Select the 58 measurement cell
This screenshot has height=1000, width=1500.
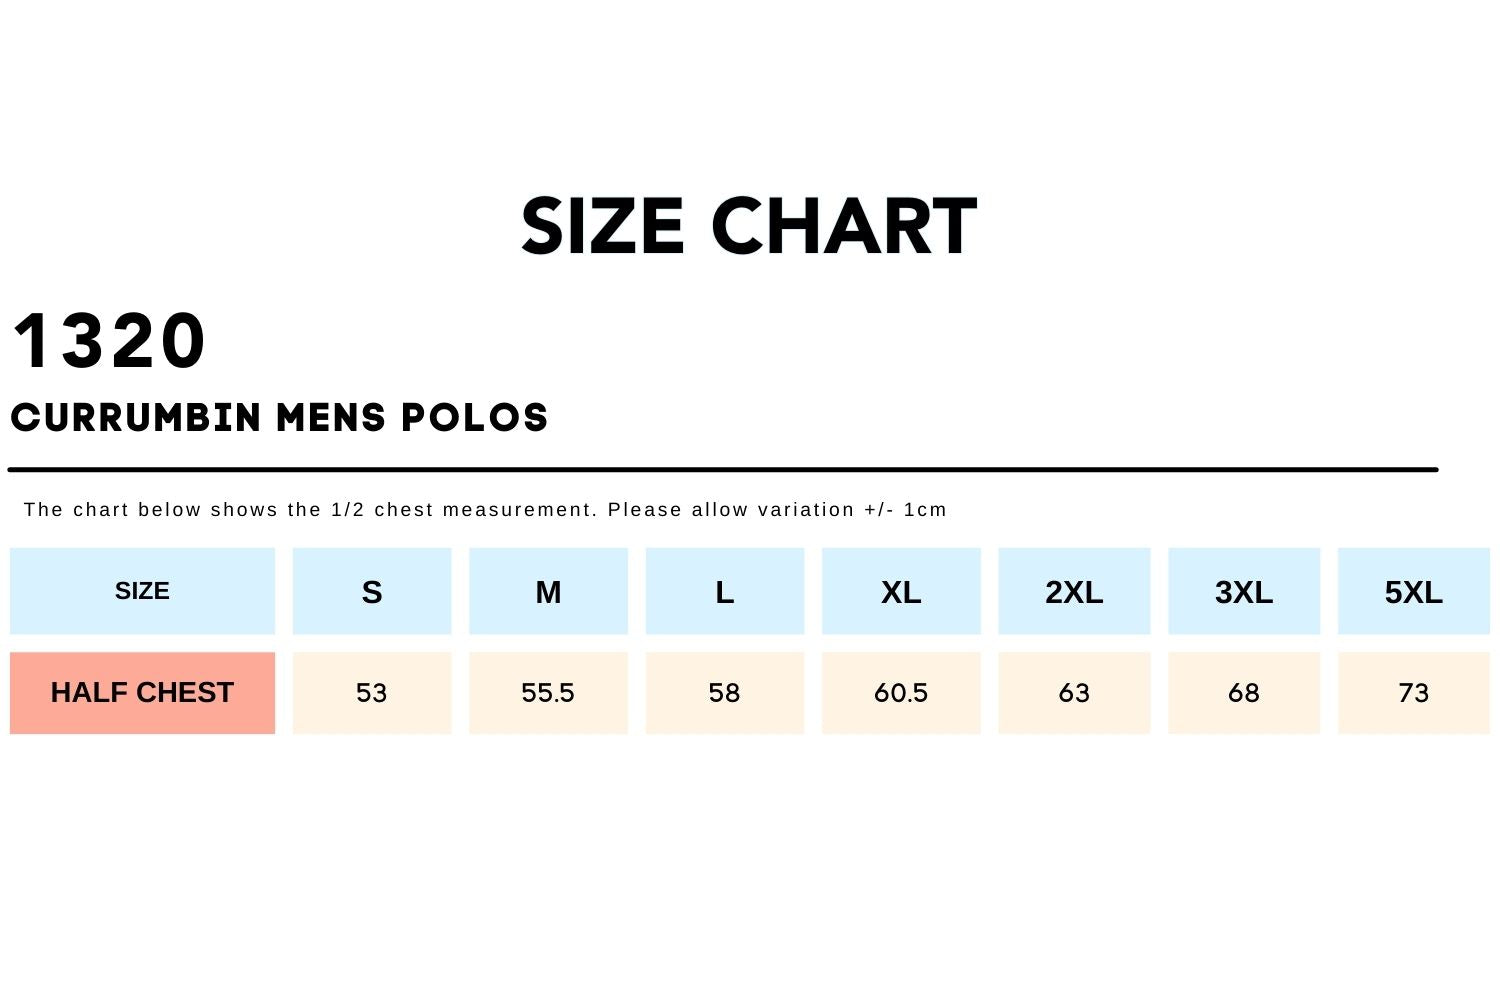[725, 693]
